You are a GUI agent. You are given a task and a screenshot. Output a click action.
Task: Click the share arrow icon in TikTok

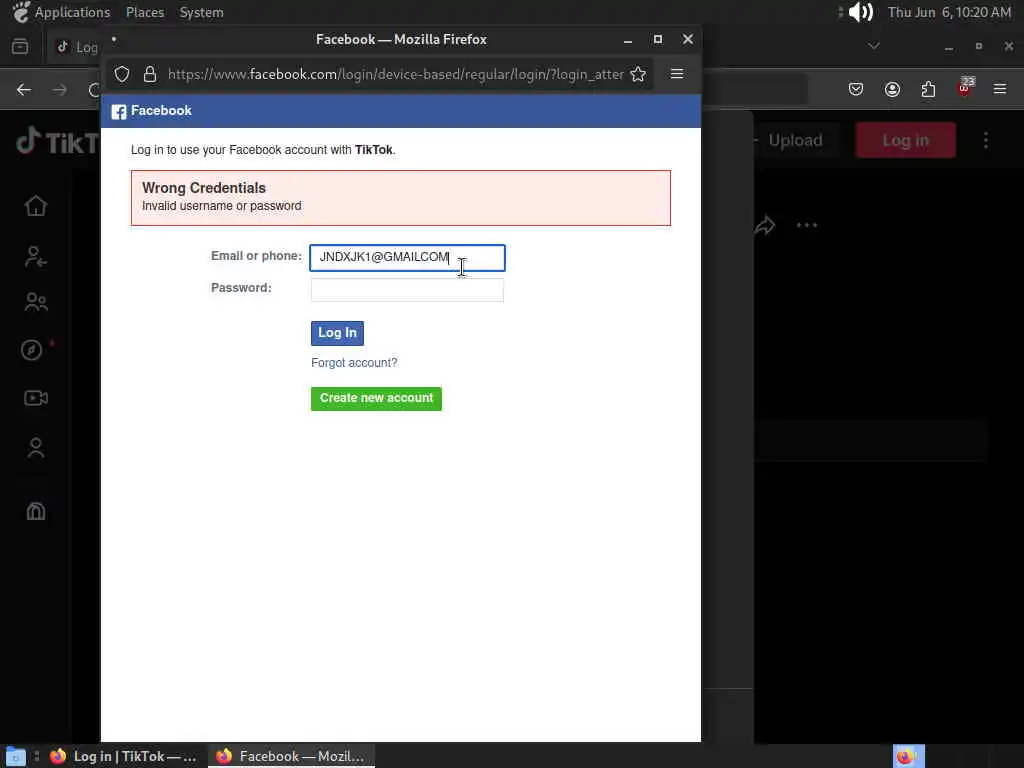(765, 225)
